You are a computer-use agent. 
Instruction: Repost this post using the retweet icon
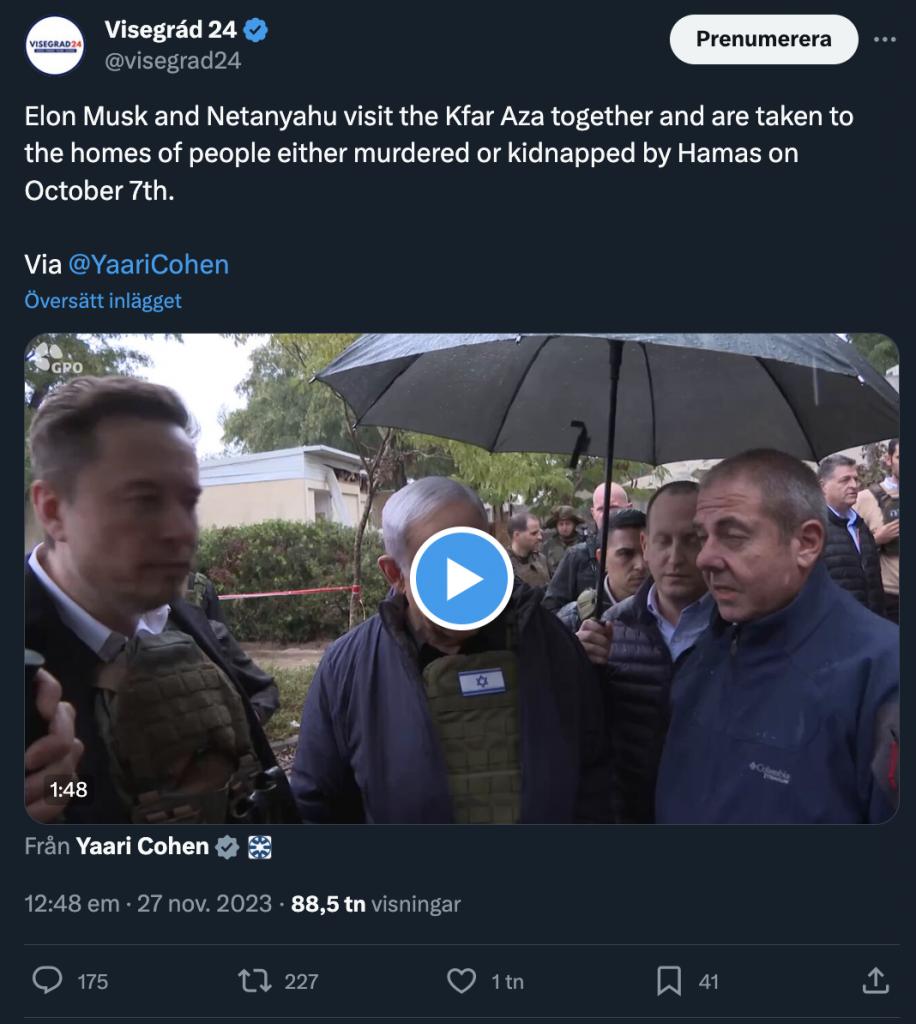[255, 981]
